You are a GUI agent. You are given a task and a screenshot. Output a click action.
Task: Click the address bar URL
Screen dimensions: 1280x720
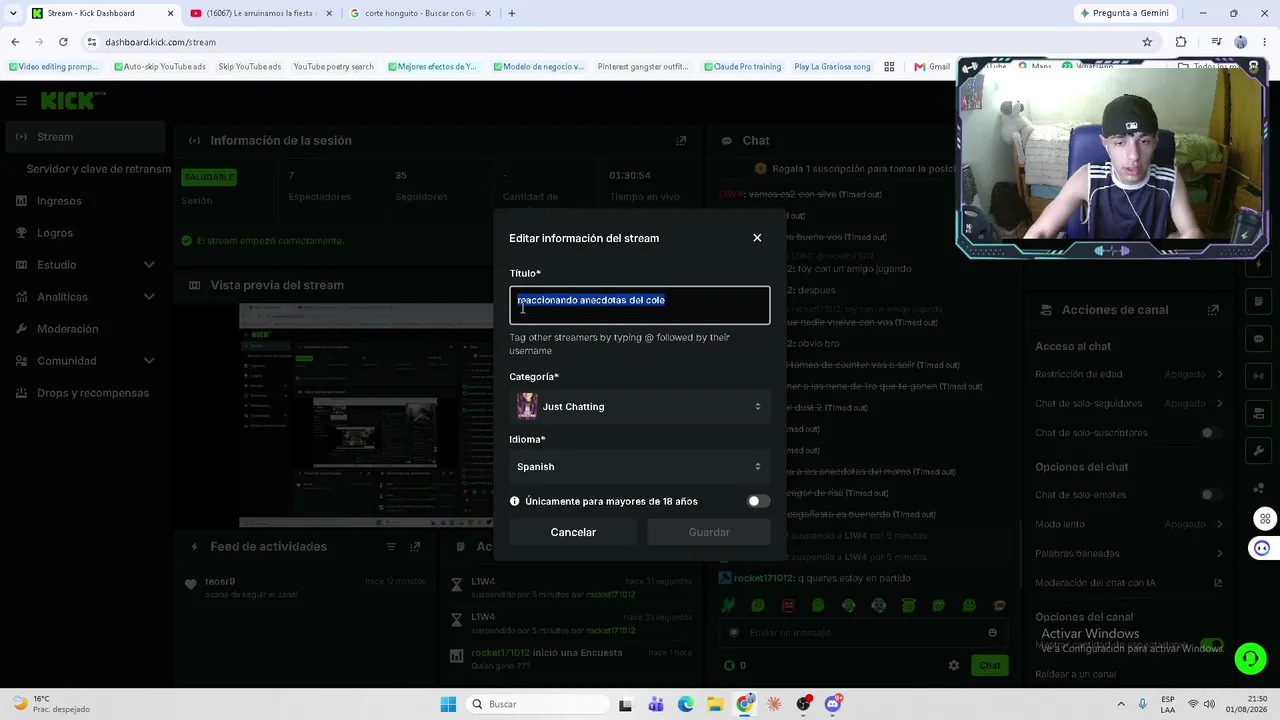coord(160,42)
